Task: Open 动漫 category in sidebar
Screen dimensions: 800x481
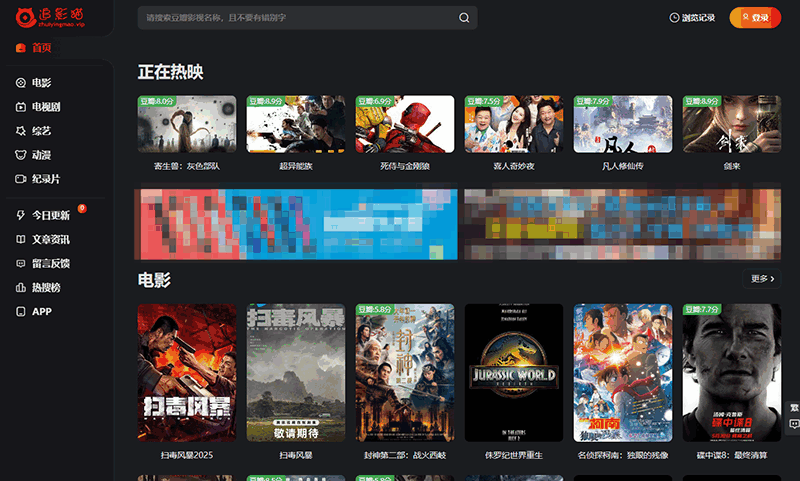Action: pos(41,155)
